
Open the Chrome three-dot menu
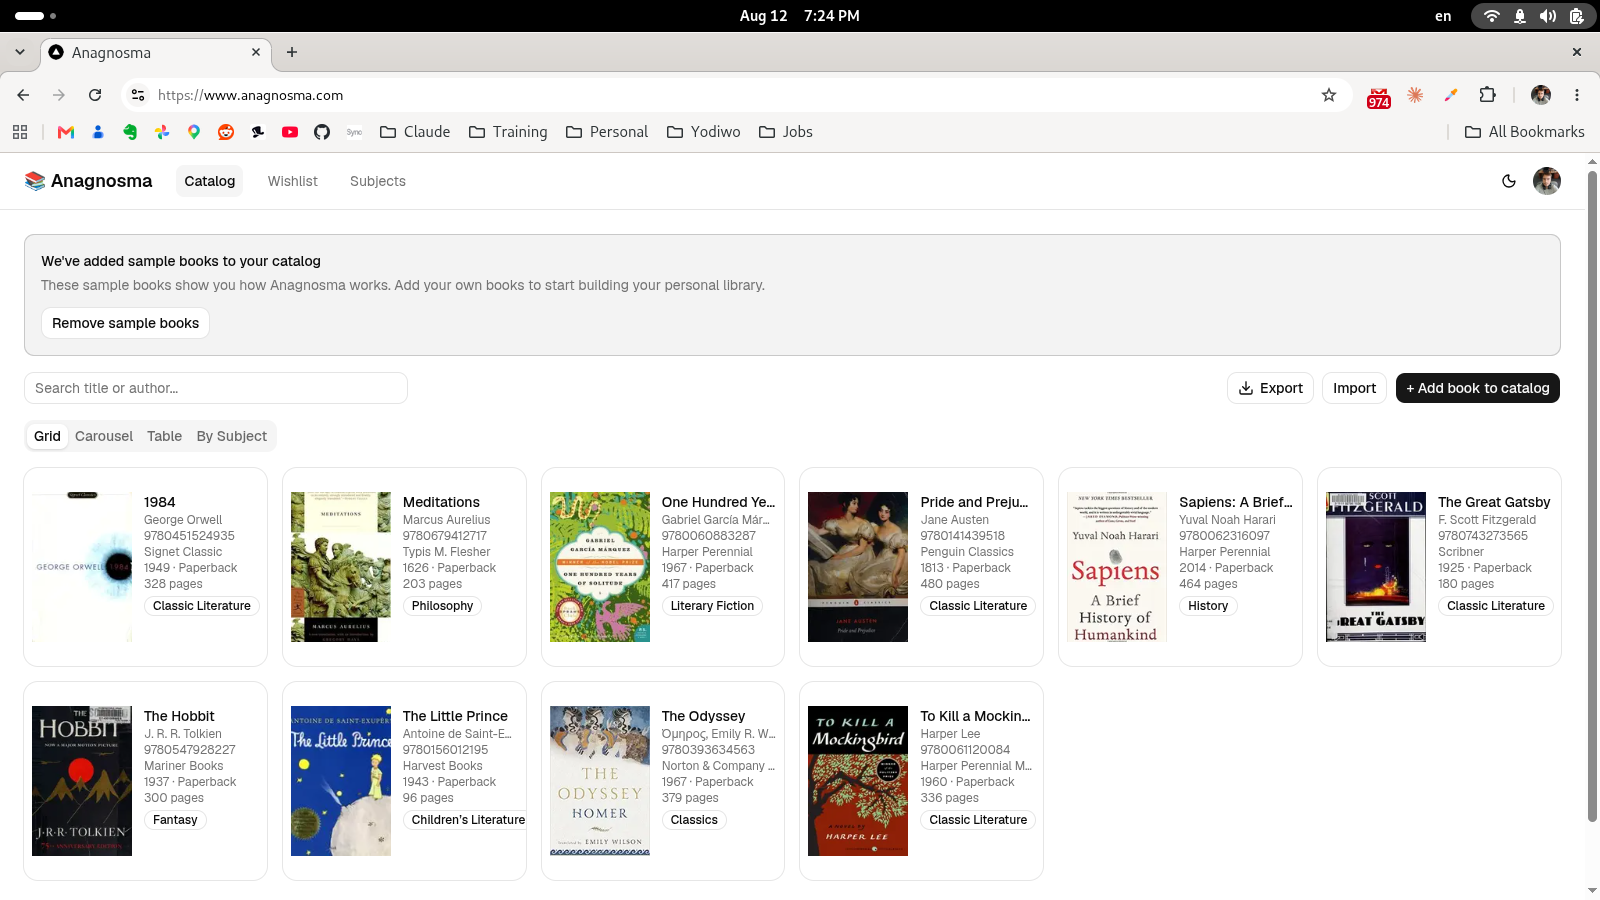(1577, 95)
